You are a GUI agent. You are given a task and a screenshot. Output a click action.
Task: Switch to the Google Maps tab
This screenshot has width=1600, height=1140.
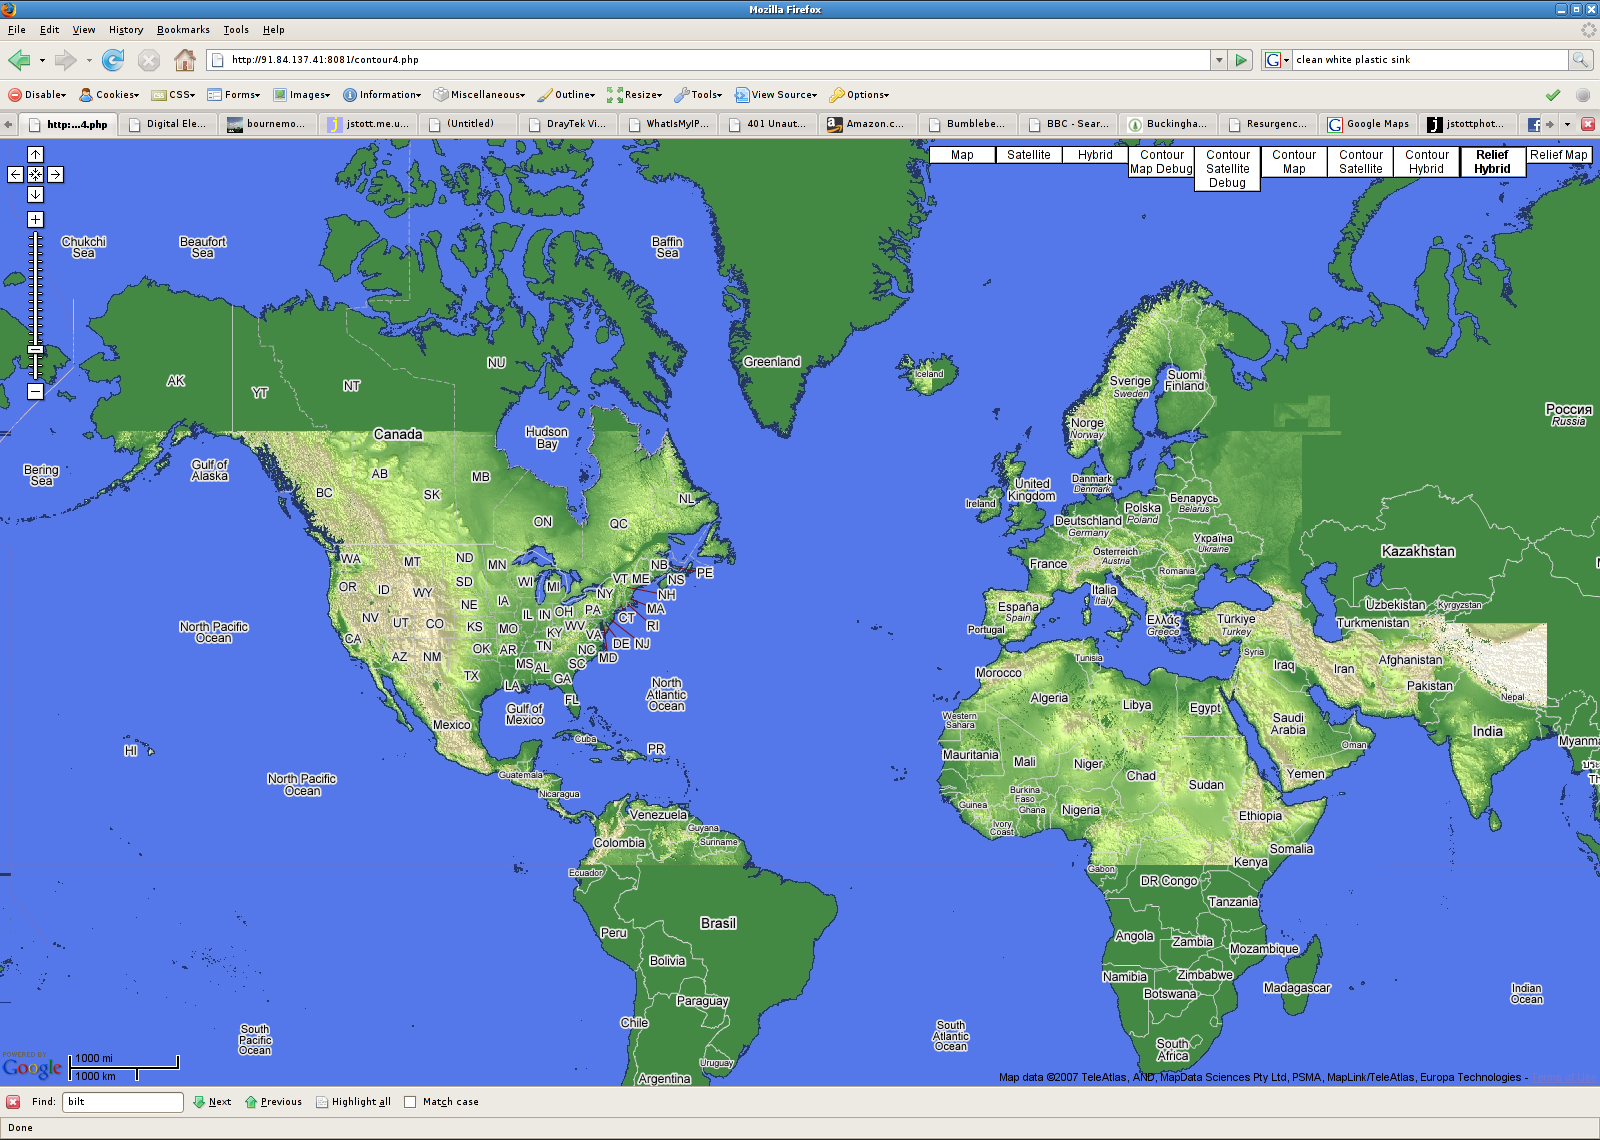[x=1368, y=124]
